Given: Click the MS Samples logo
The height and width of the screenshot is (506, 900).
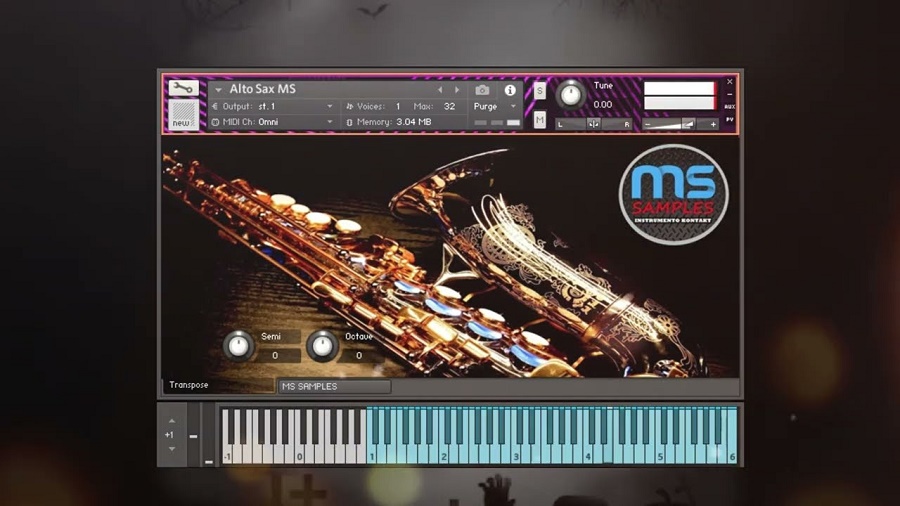Looking at the screenshot, I should (673, 194).
